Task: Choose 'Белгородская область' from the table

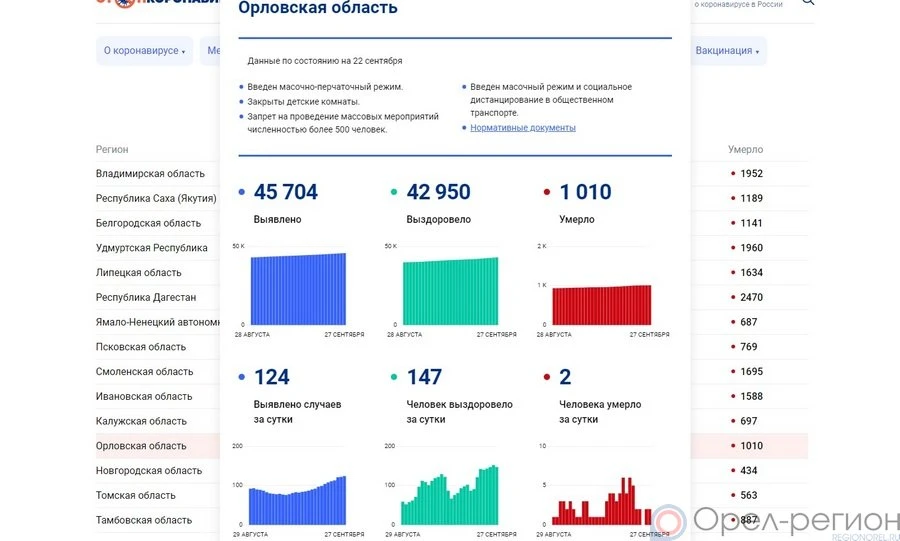Action: tap(148, 223)
